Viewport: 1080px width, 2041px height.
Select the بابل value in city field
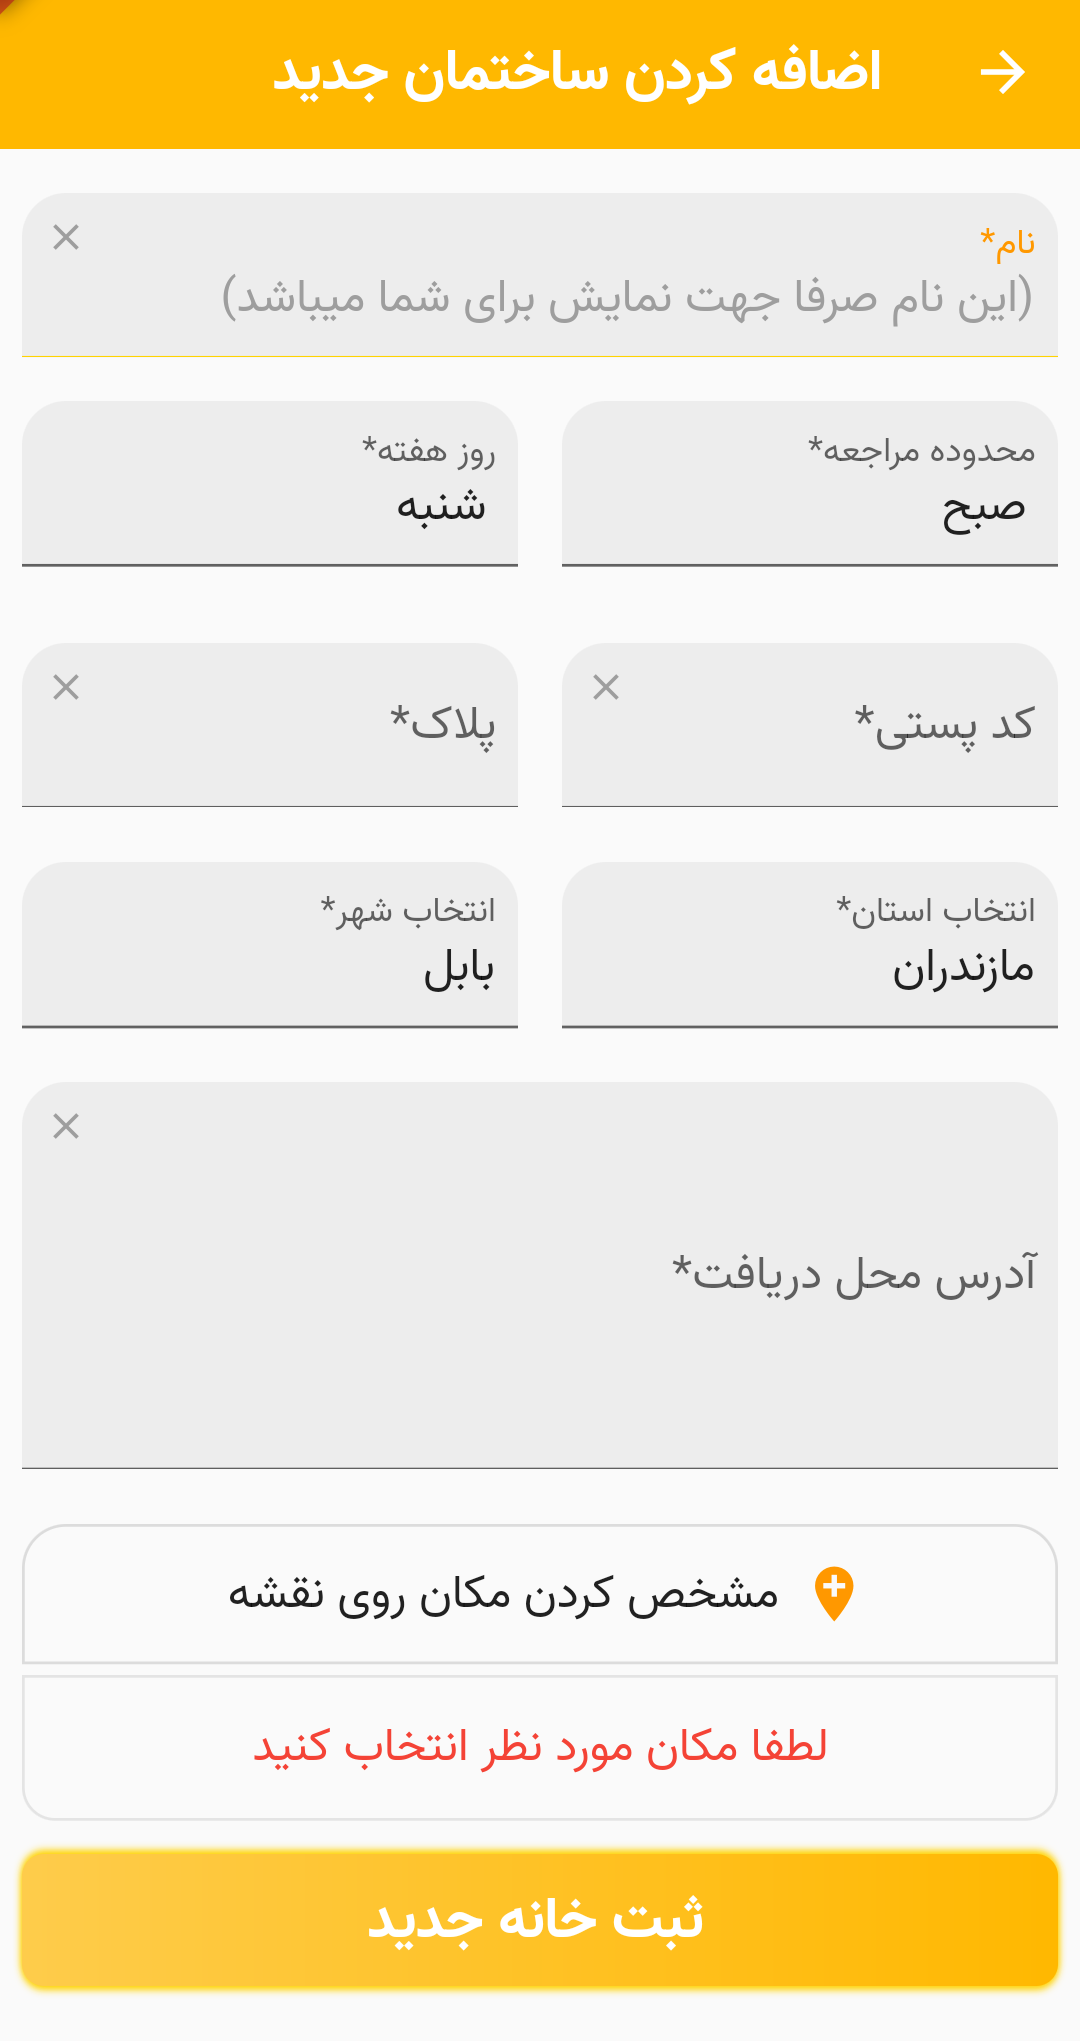(x=459, y=969)
